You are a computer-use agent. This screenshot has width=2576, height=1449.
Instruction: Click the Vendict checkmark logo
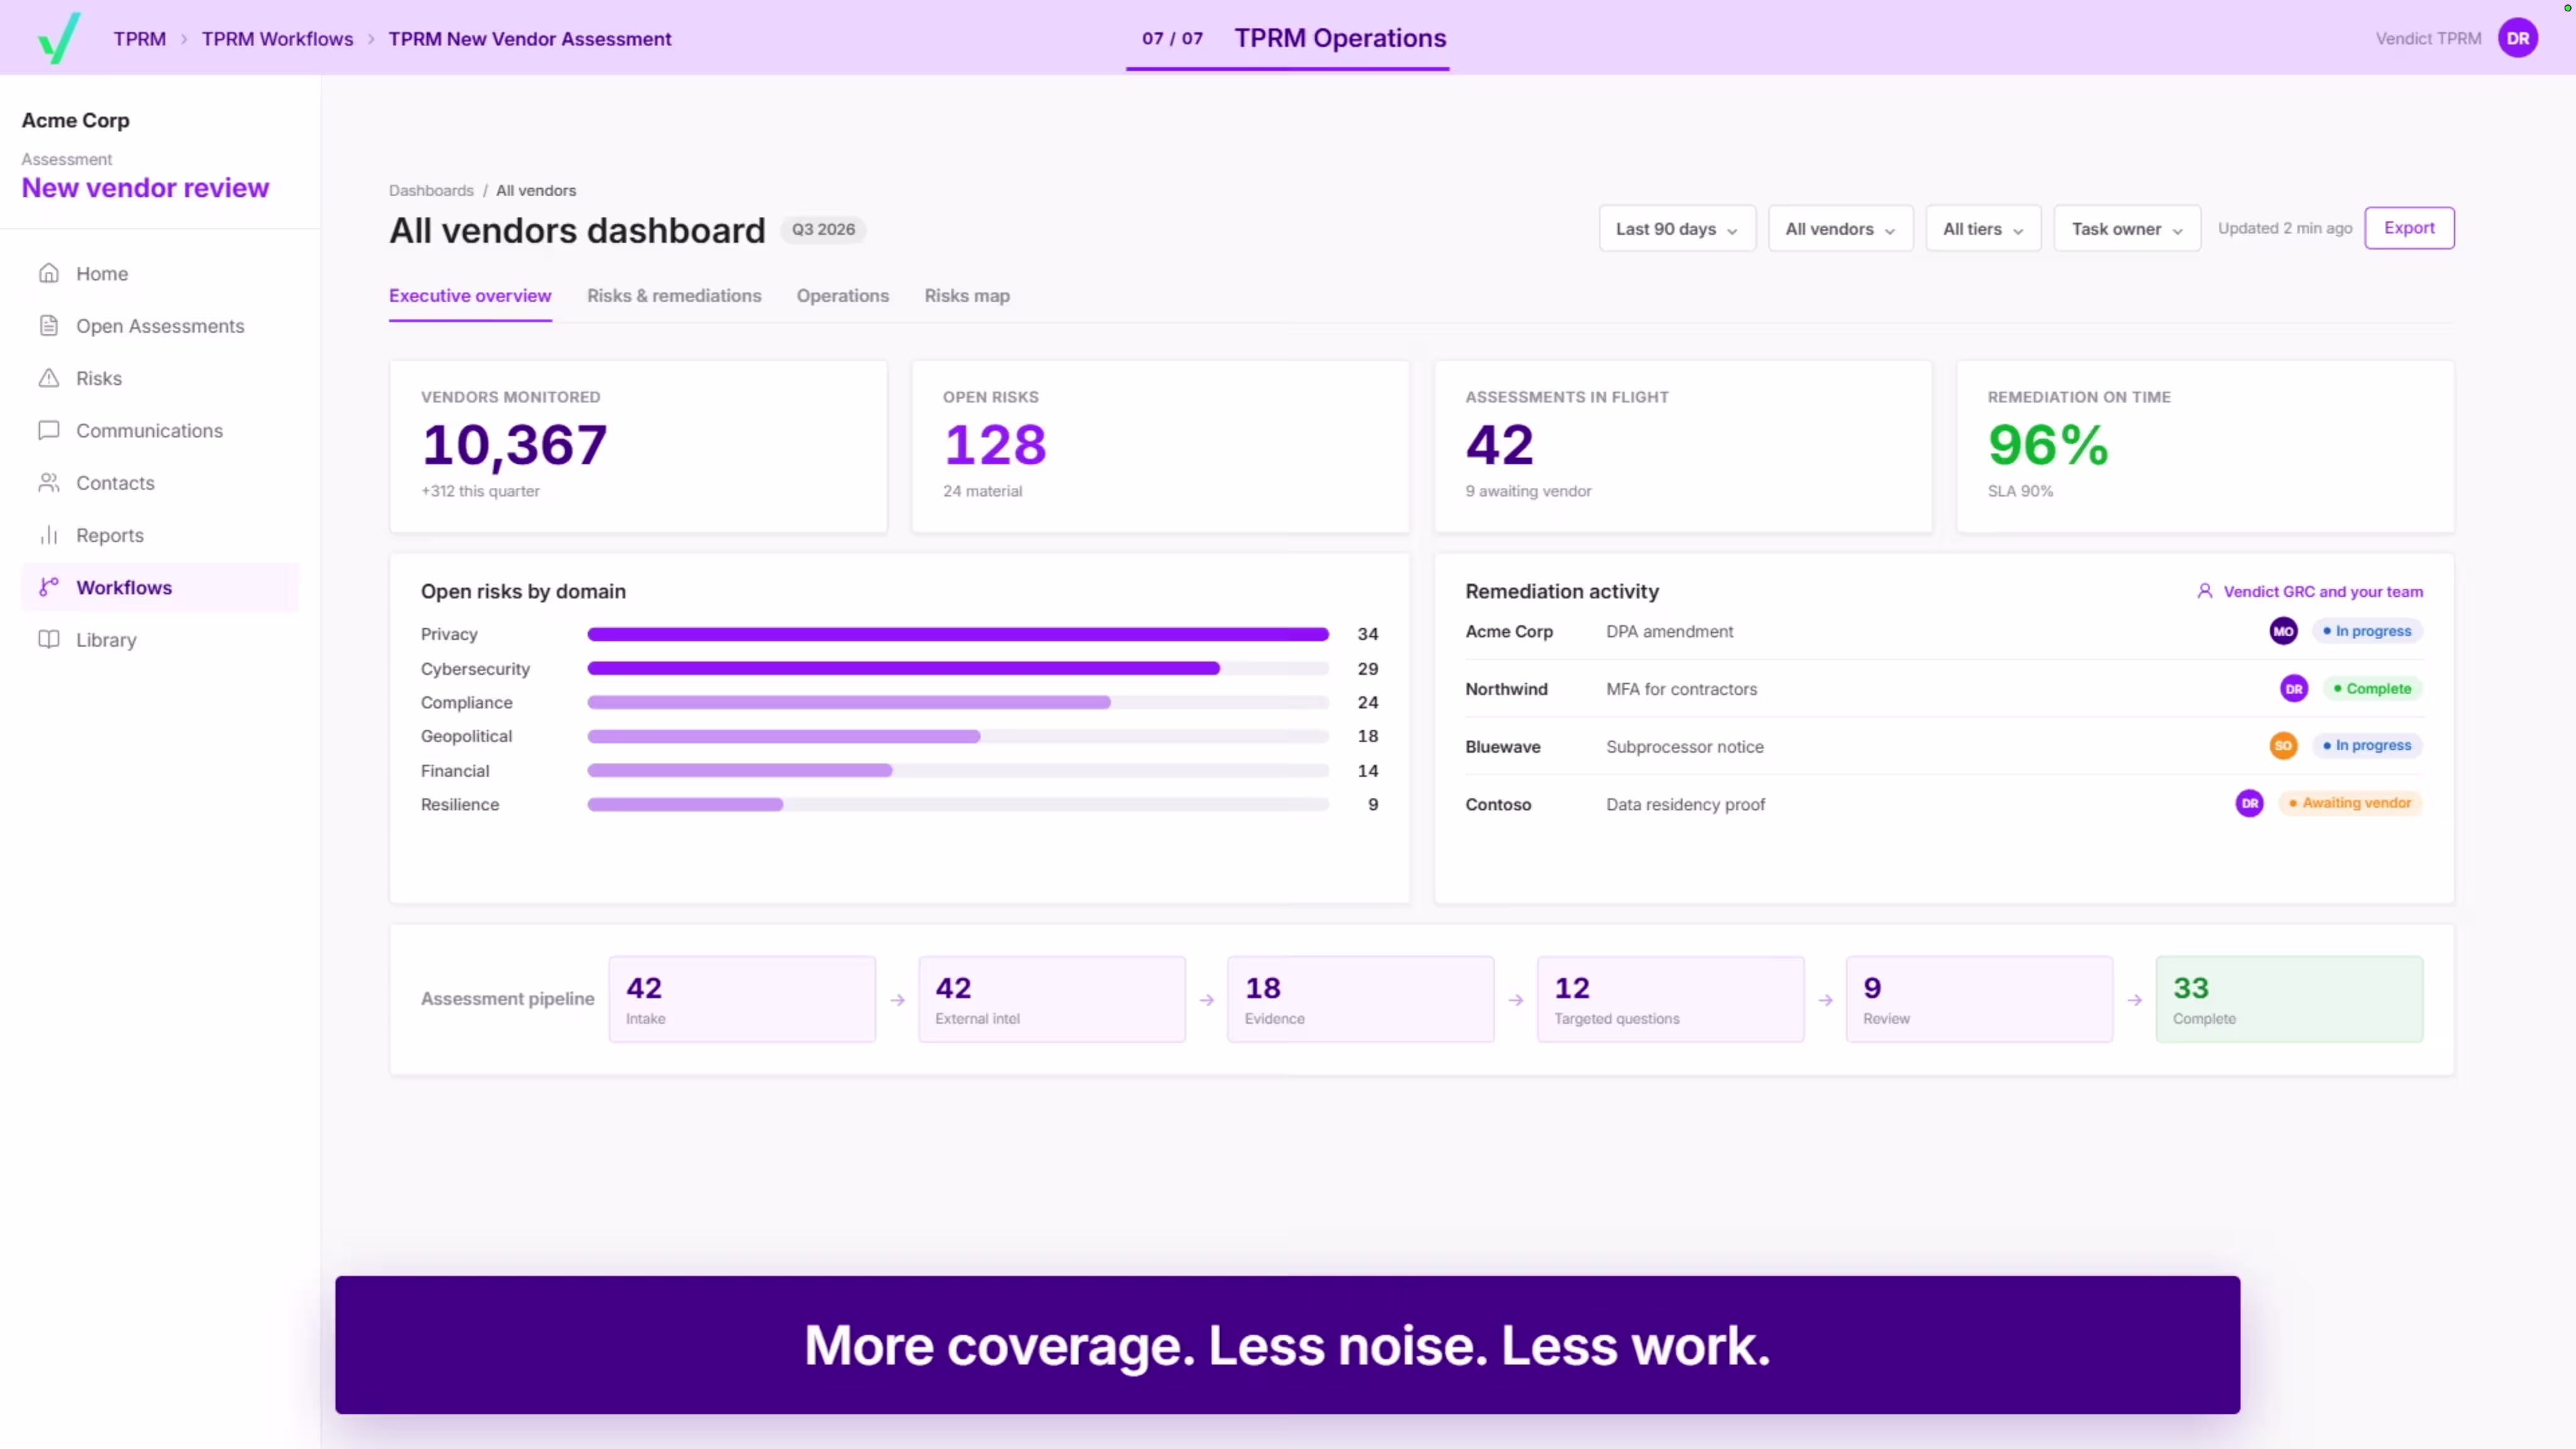[58, 38]
